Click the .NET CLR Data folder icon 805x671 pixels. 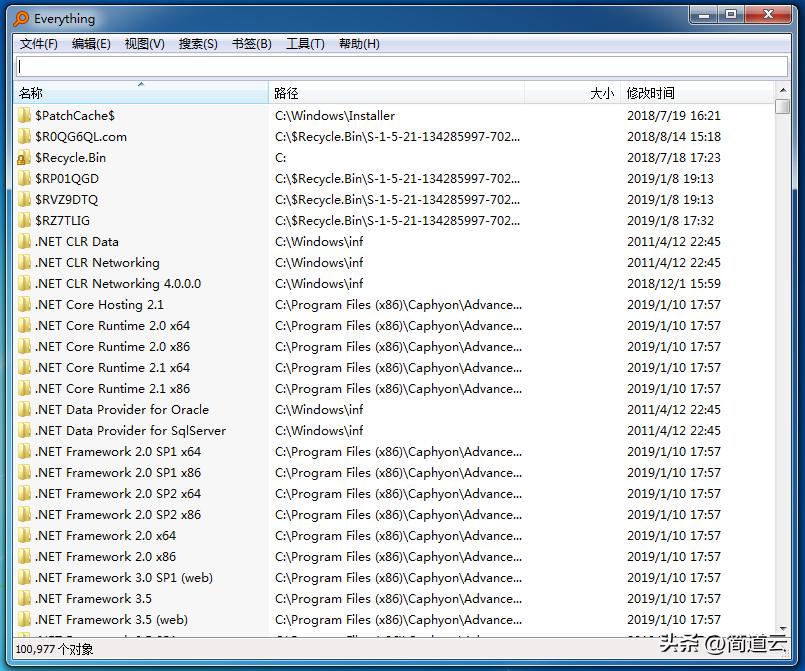pos(24,242)
